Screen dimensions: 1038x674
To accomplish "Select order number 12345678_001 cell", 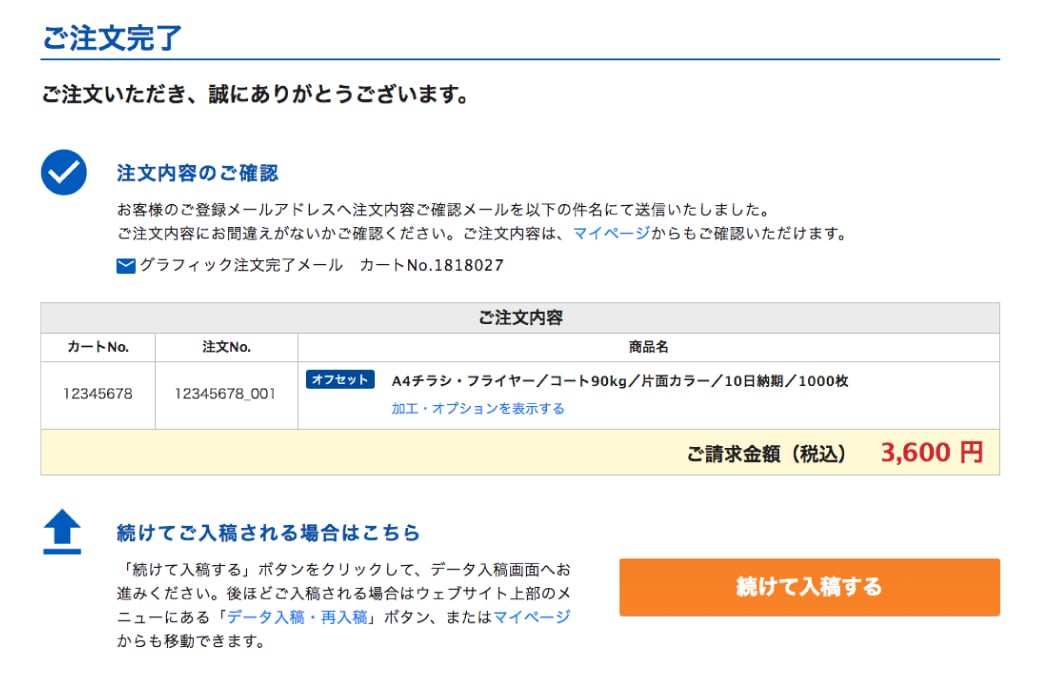I will coord(226,394).
